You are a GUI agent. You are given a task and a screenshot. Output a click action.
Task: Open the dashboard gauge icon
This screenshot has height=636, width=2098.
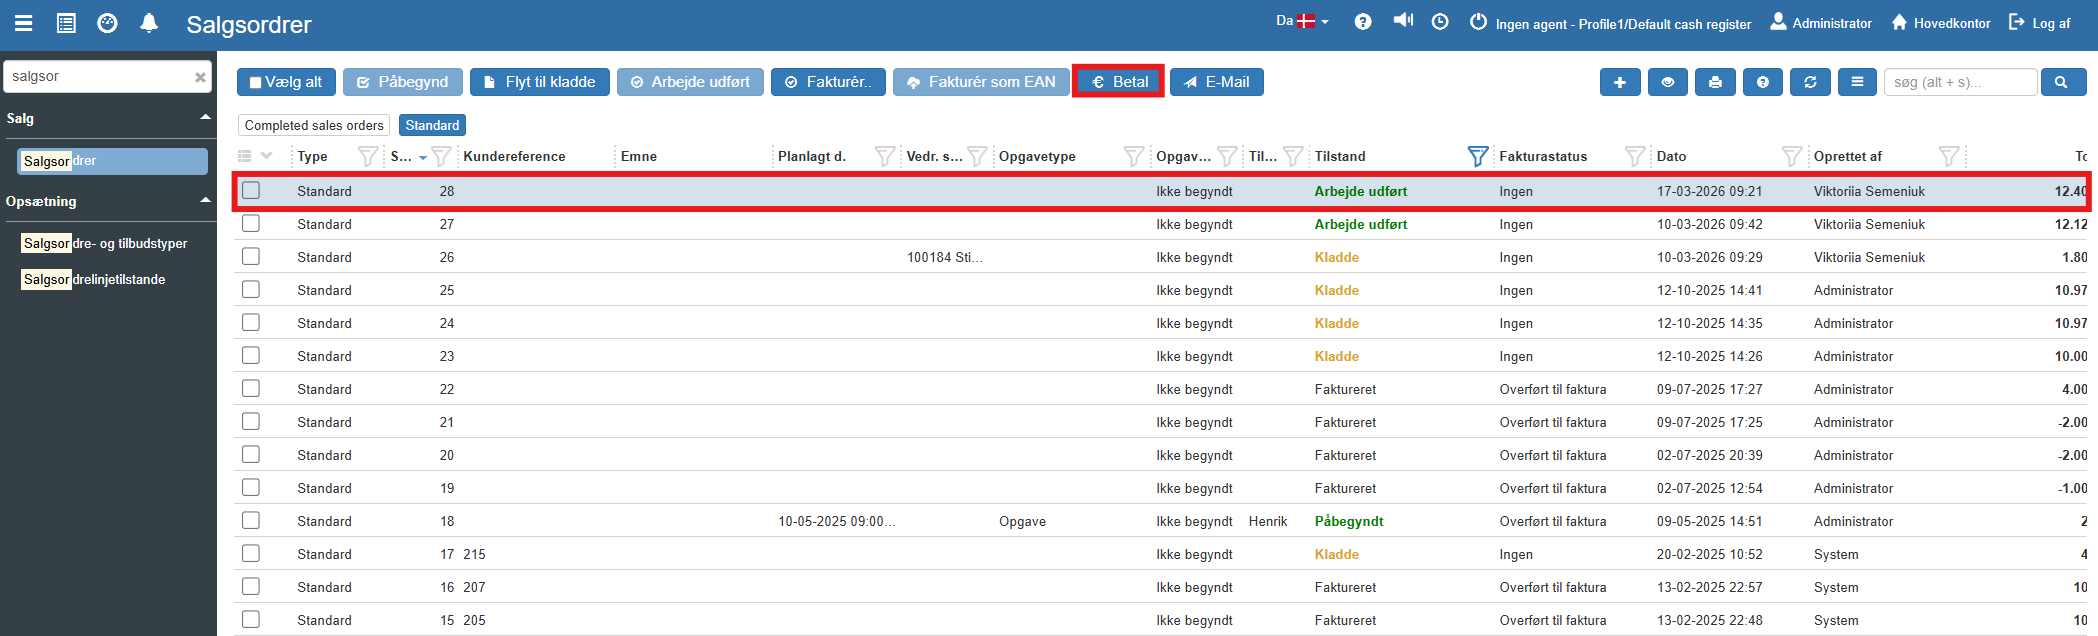(107, 23)
